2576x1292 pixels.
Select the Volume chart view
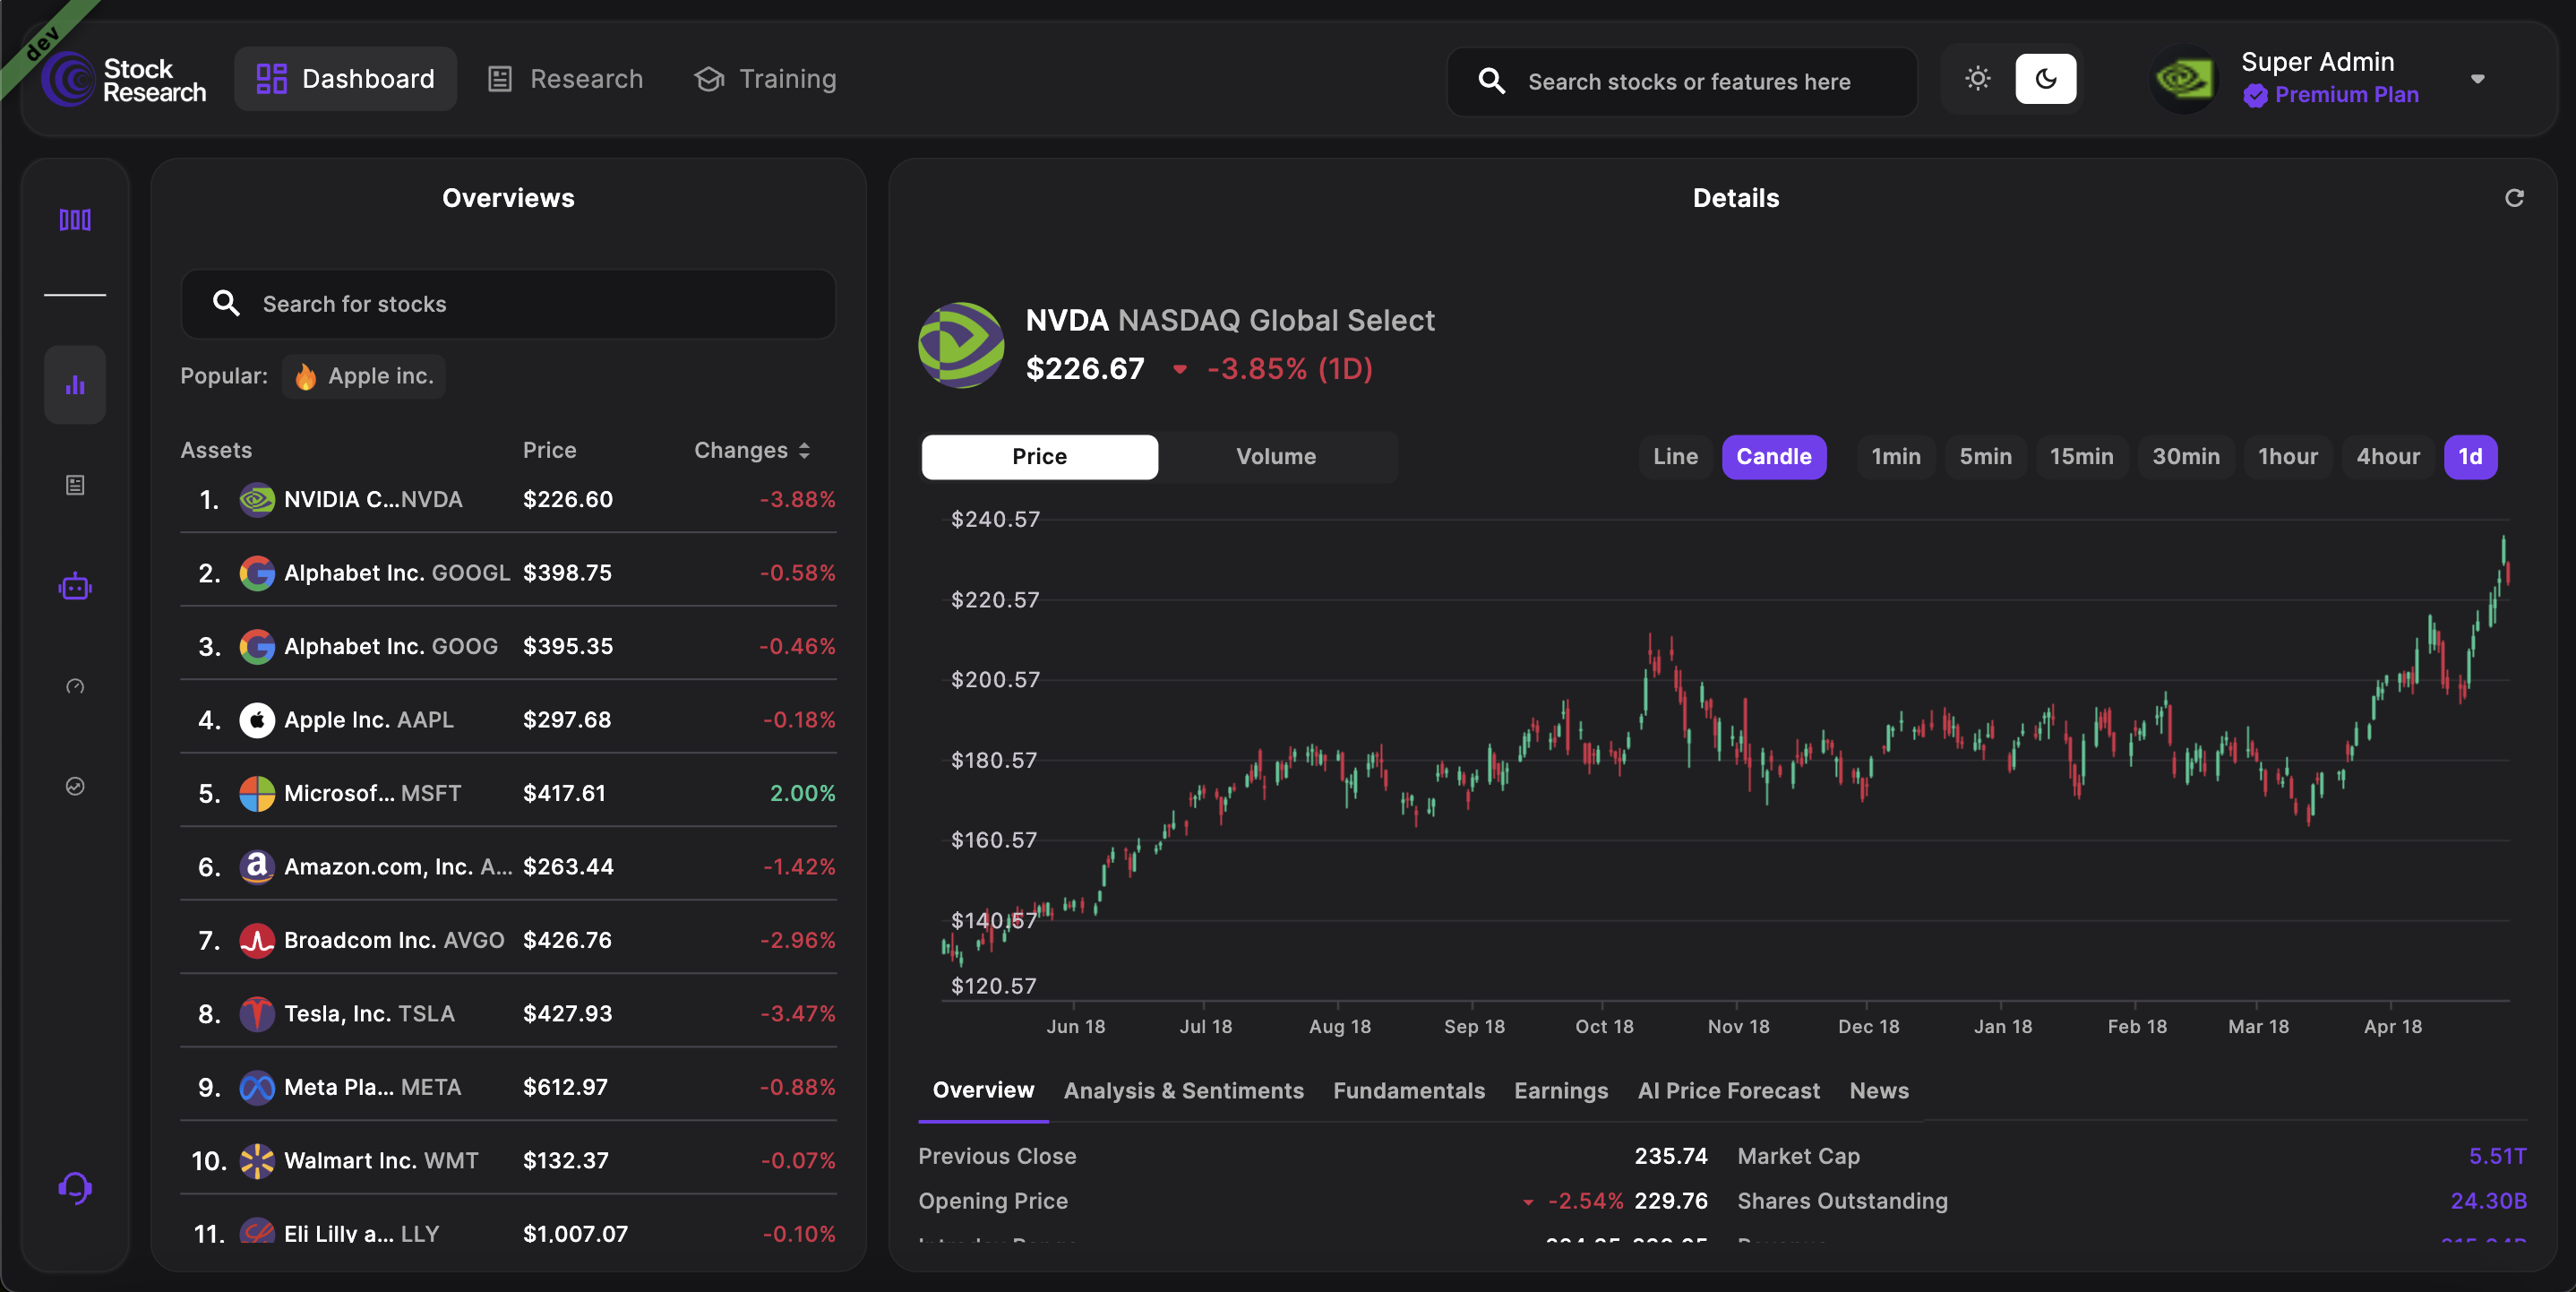coord(1276,457)
